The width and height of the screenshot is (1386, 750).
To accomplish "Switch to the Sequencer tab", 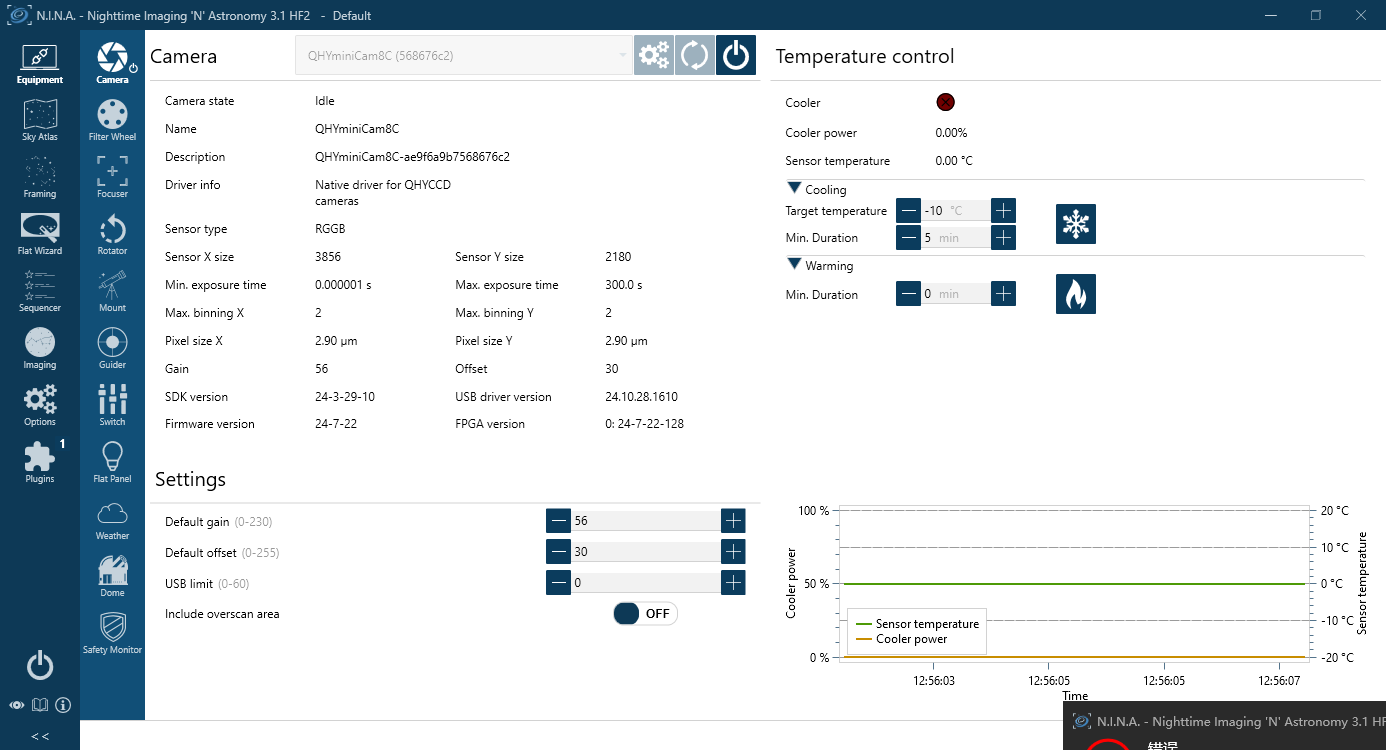I will (40, 291).
